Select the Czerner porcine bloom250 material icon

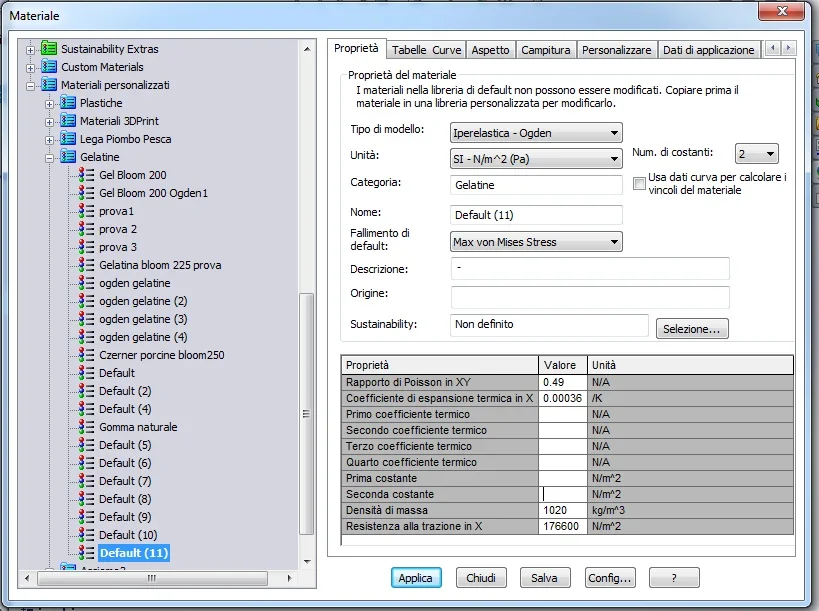87,355
